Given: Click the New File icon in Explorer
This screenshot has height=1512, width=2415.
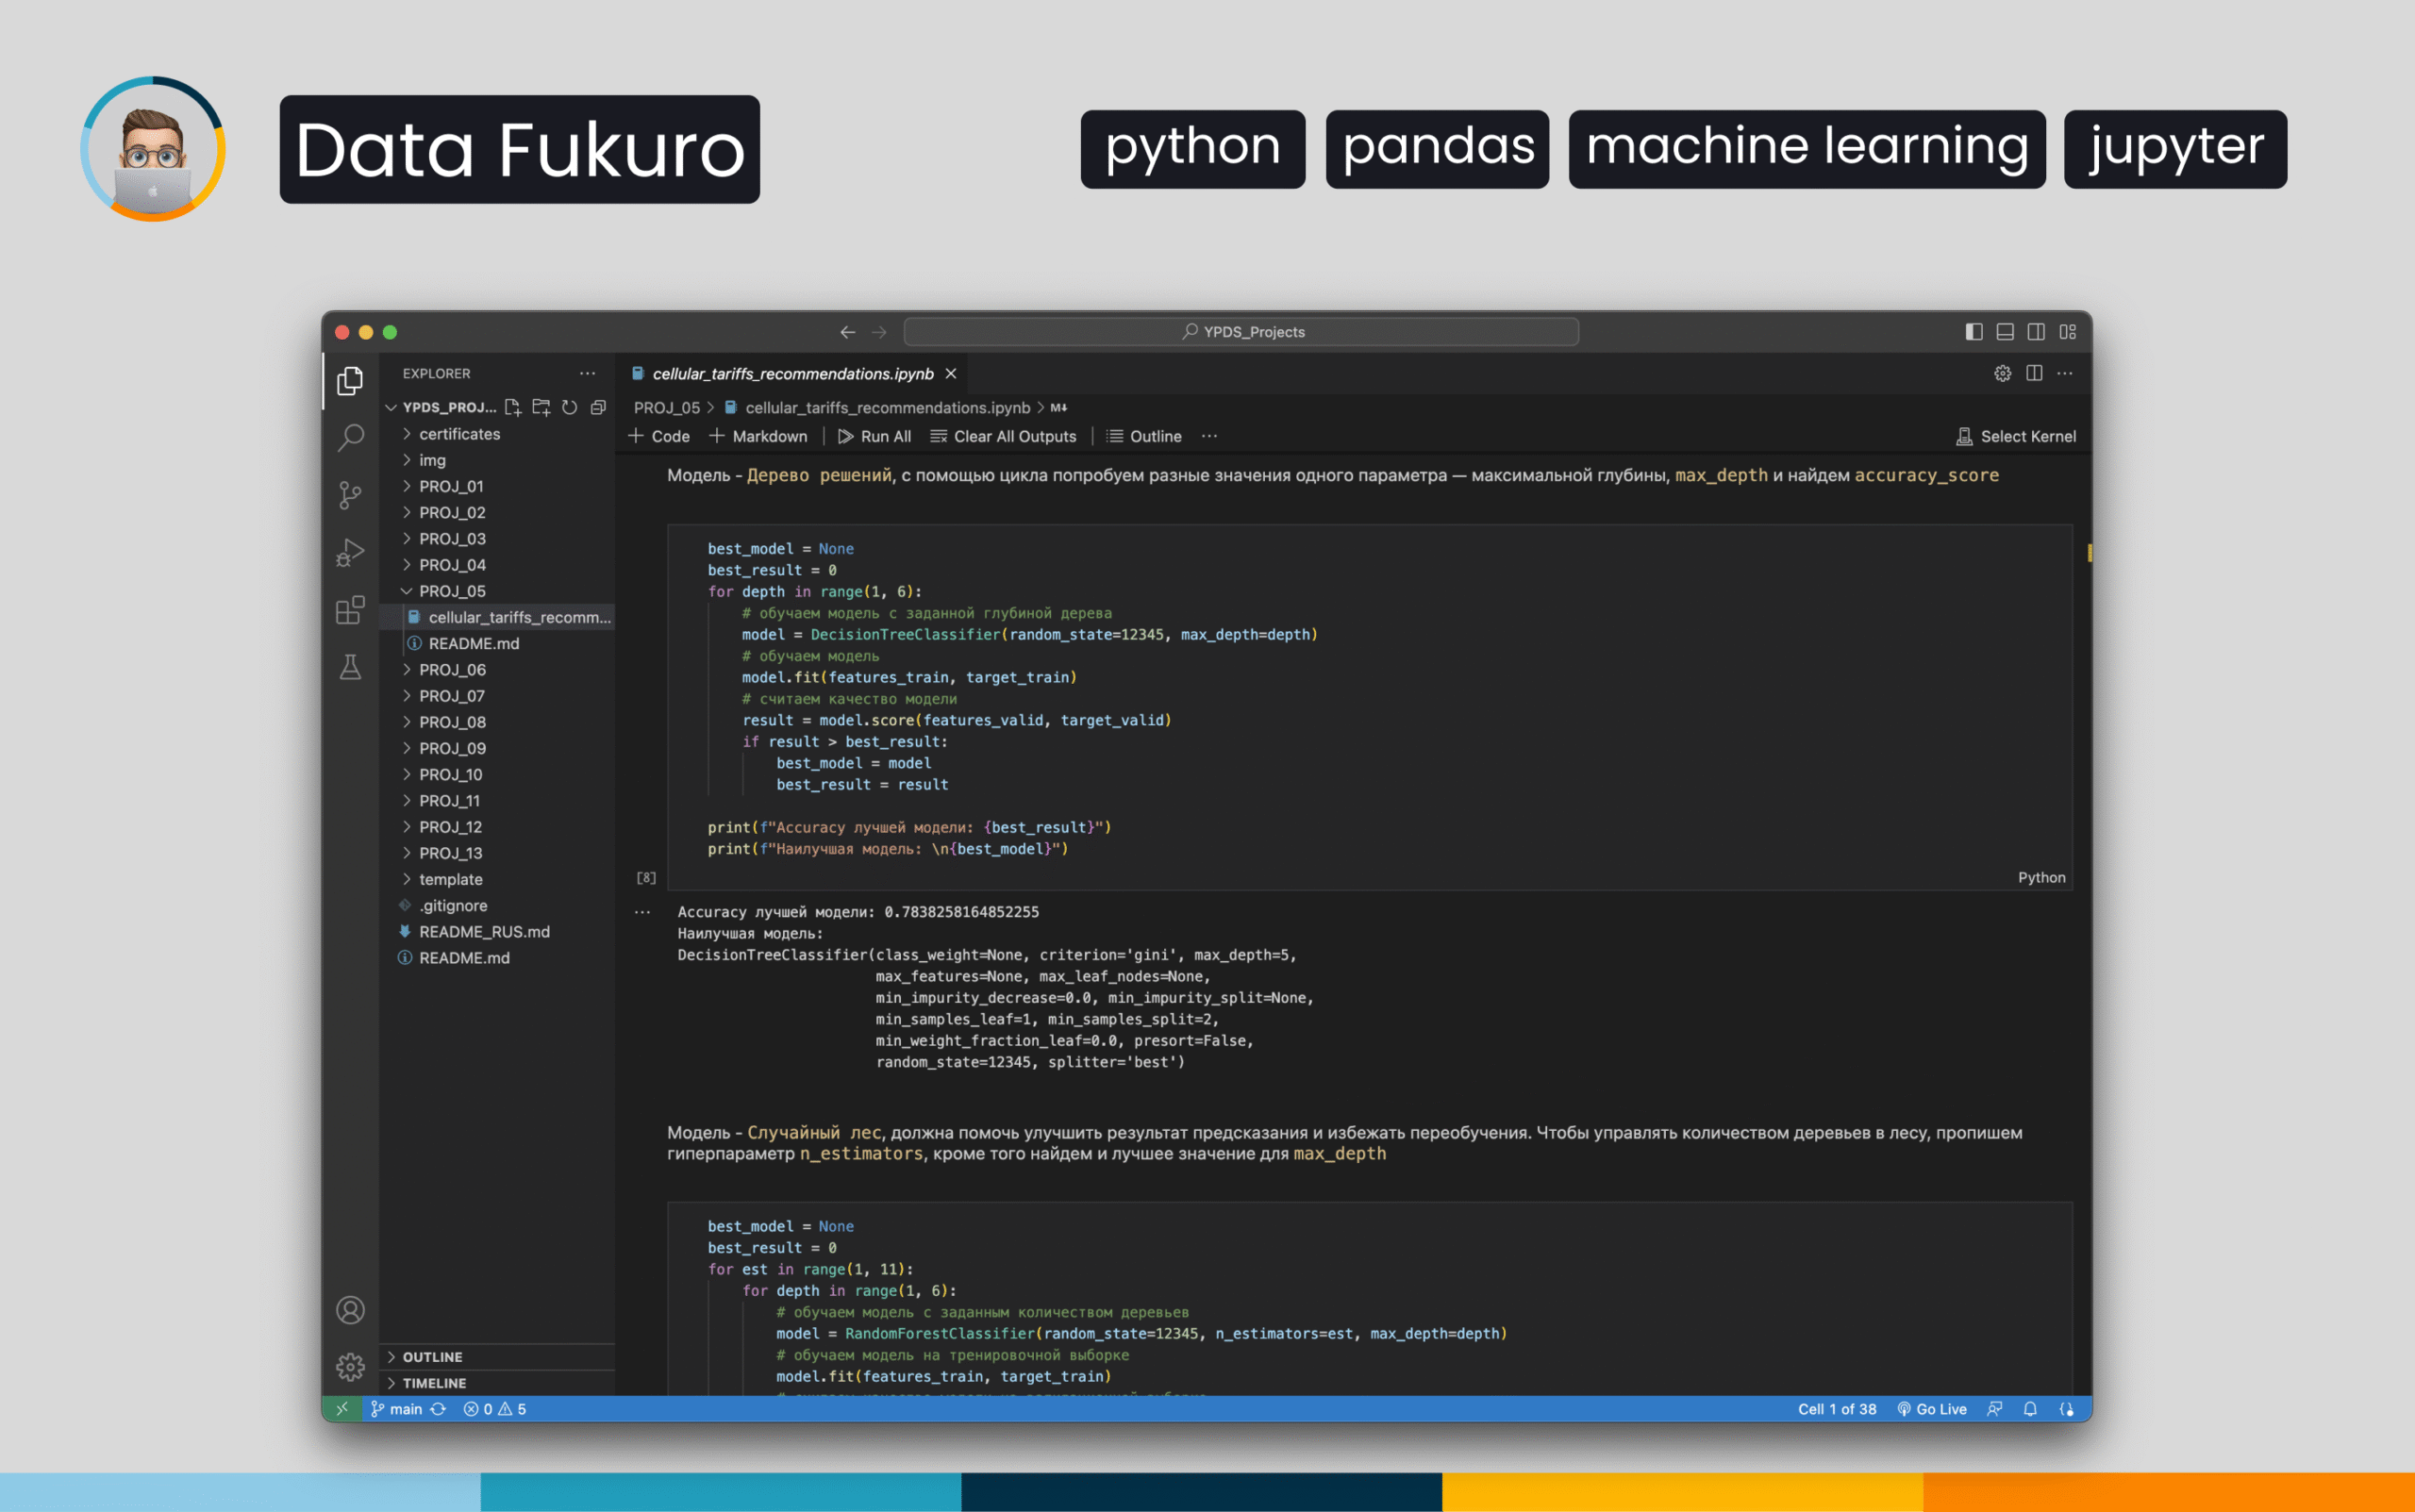Looking at the screenshot, I should click(x=513, y=407).
